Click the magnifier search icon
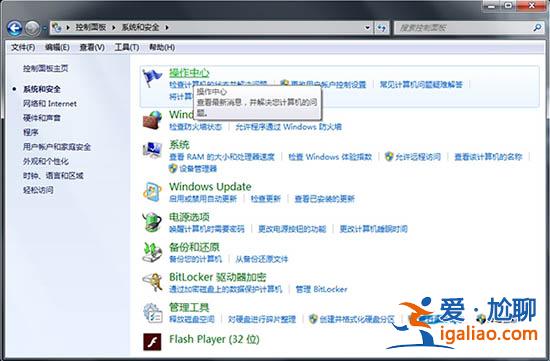550x361 pixels. point(537,27)
